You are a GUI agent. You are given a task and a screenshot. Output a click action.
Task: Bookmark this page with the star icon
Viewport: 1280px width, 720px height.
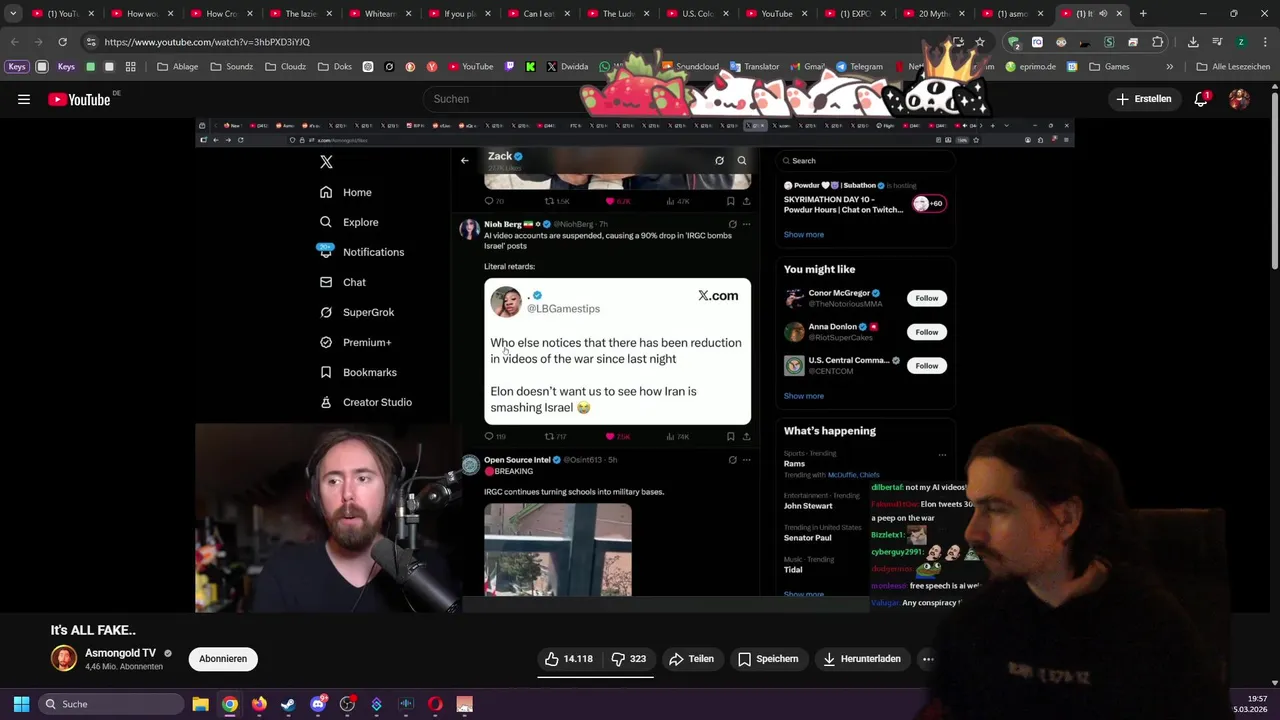pyautogui.click(x=980, y=42)
